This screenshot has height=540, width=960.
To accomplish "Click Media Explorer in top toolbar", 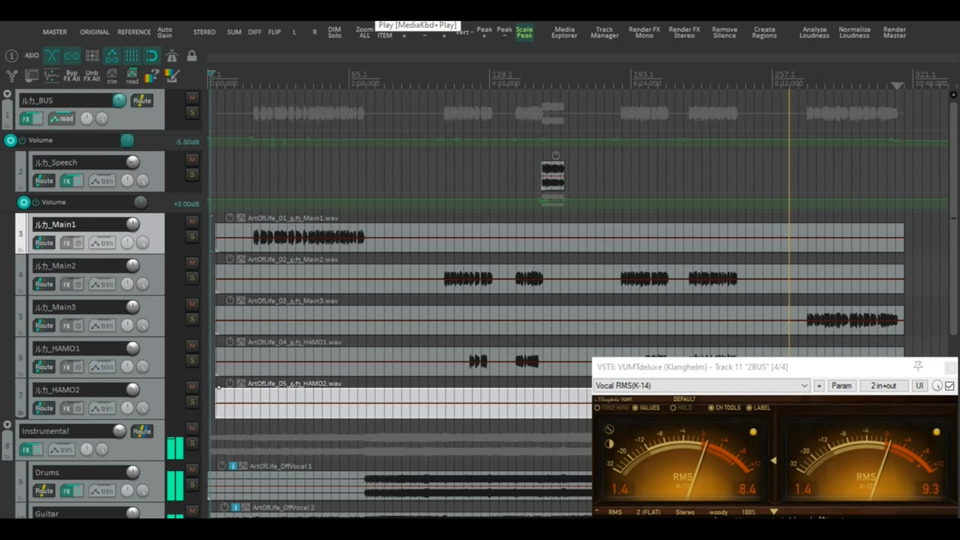I will [564, 33].
